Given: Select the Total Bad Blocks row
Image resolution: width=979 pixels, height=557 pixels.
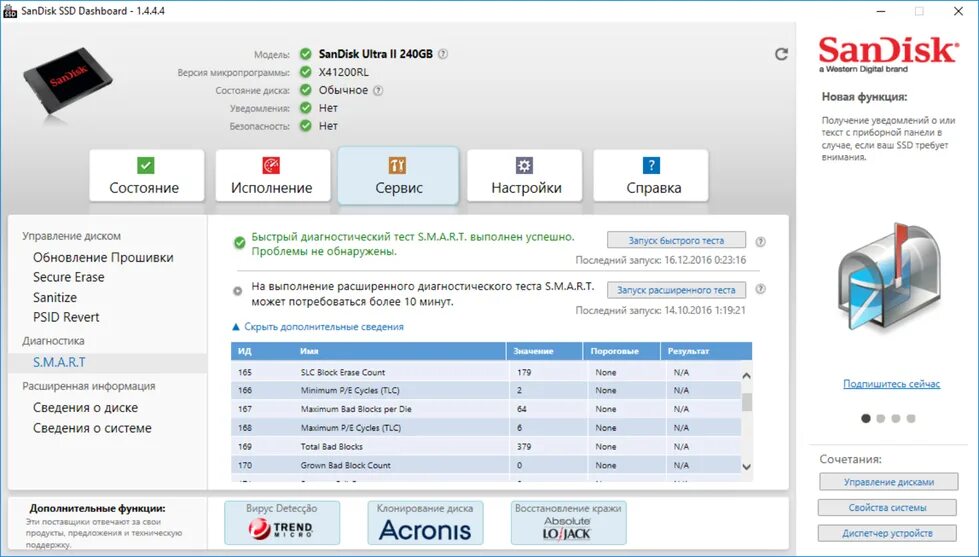Looking at the screenshot, I should point(486,446).
